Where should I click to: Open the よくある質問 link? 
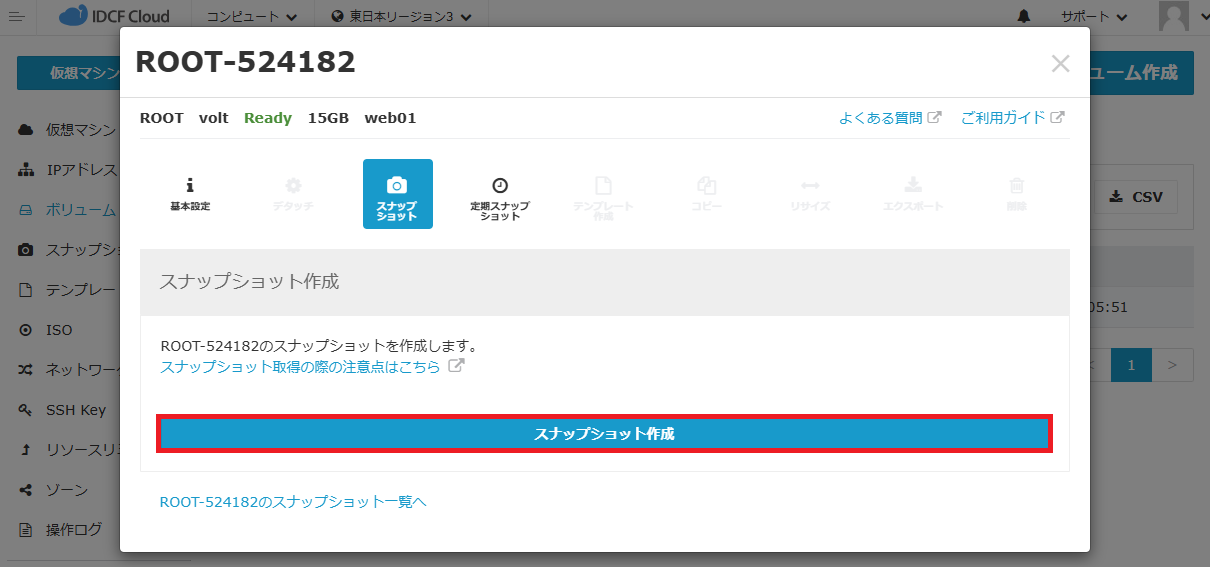(x=881, y=118)
